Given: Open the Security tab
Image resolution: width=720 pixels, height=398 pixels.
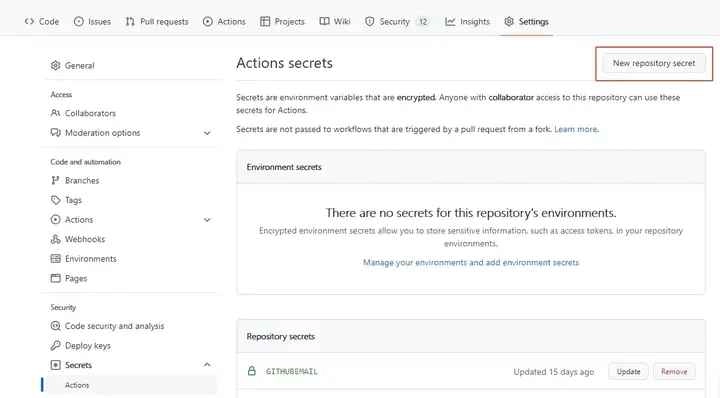Looking at the screenshot, I should point(397,22).
